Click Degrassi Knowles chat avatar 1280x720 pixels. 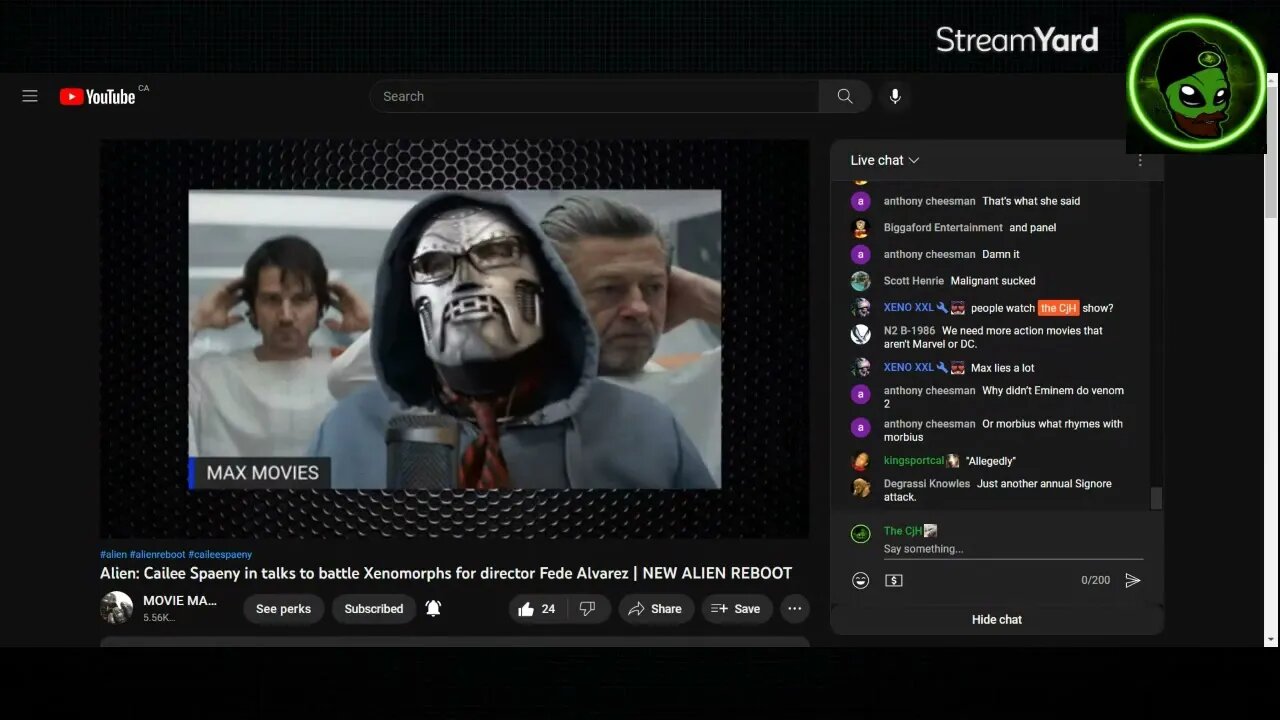860,488
